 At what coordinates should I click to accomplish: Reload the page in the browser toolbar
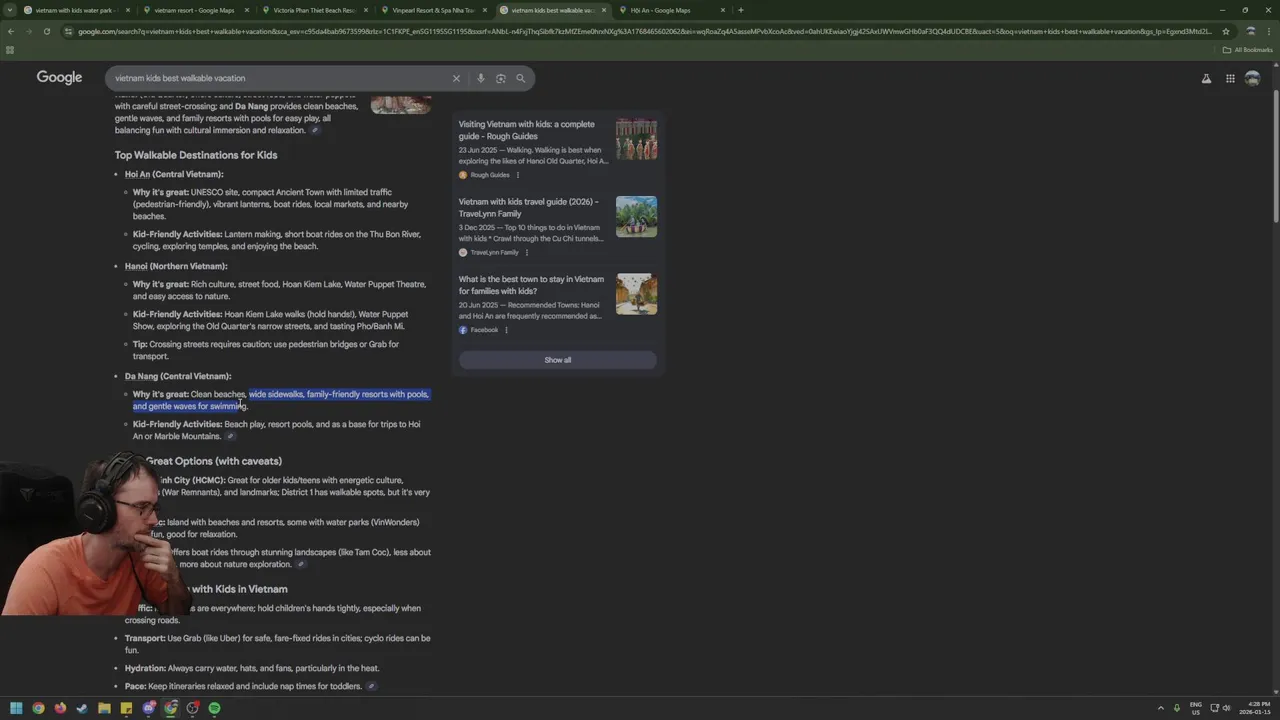(46, 31)
